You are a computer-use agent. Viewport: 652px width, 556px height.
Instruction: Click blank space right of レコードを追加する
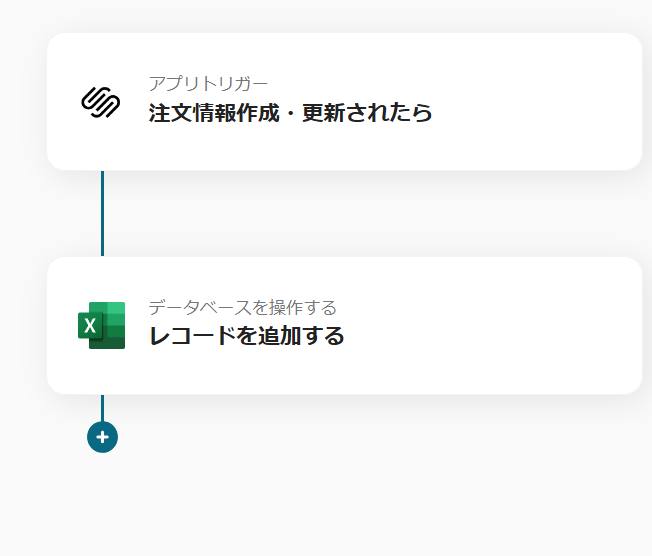pos(491,336)
